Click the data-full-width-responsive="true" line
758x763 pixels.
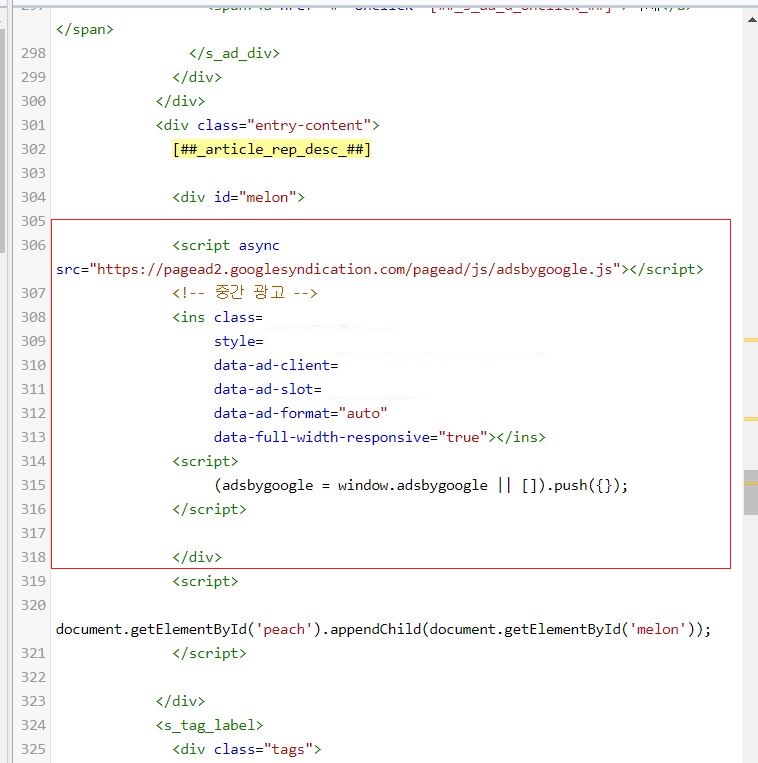coord(379,437)
